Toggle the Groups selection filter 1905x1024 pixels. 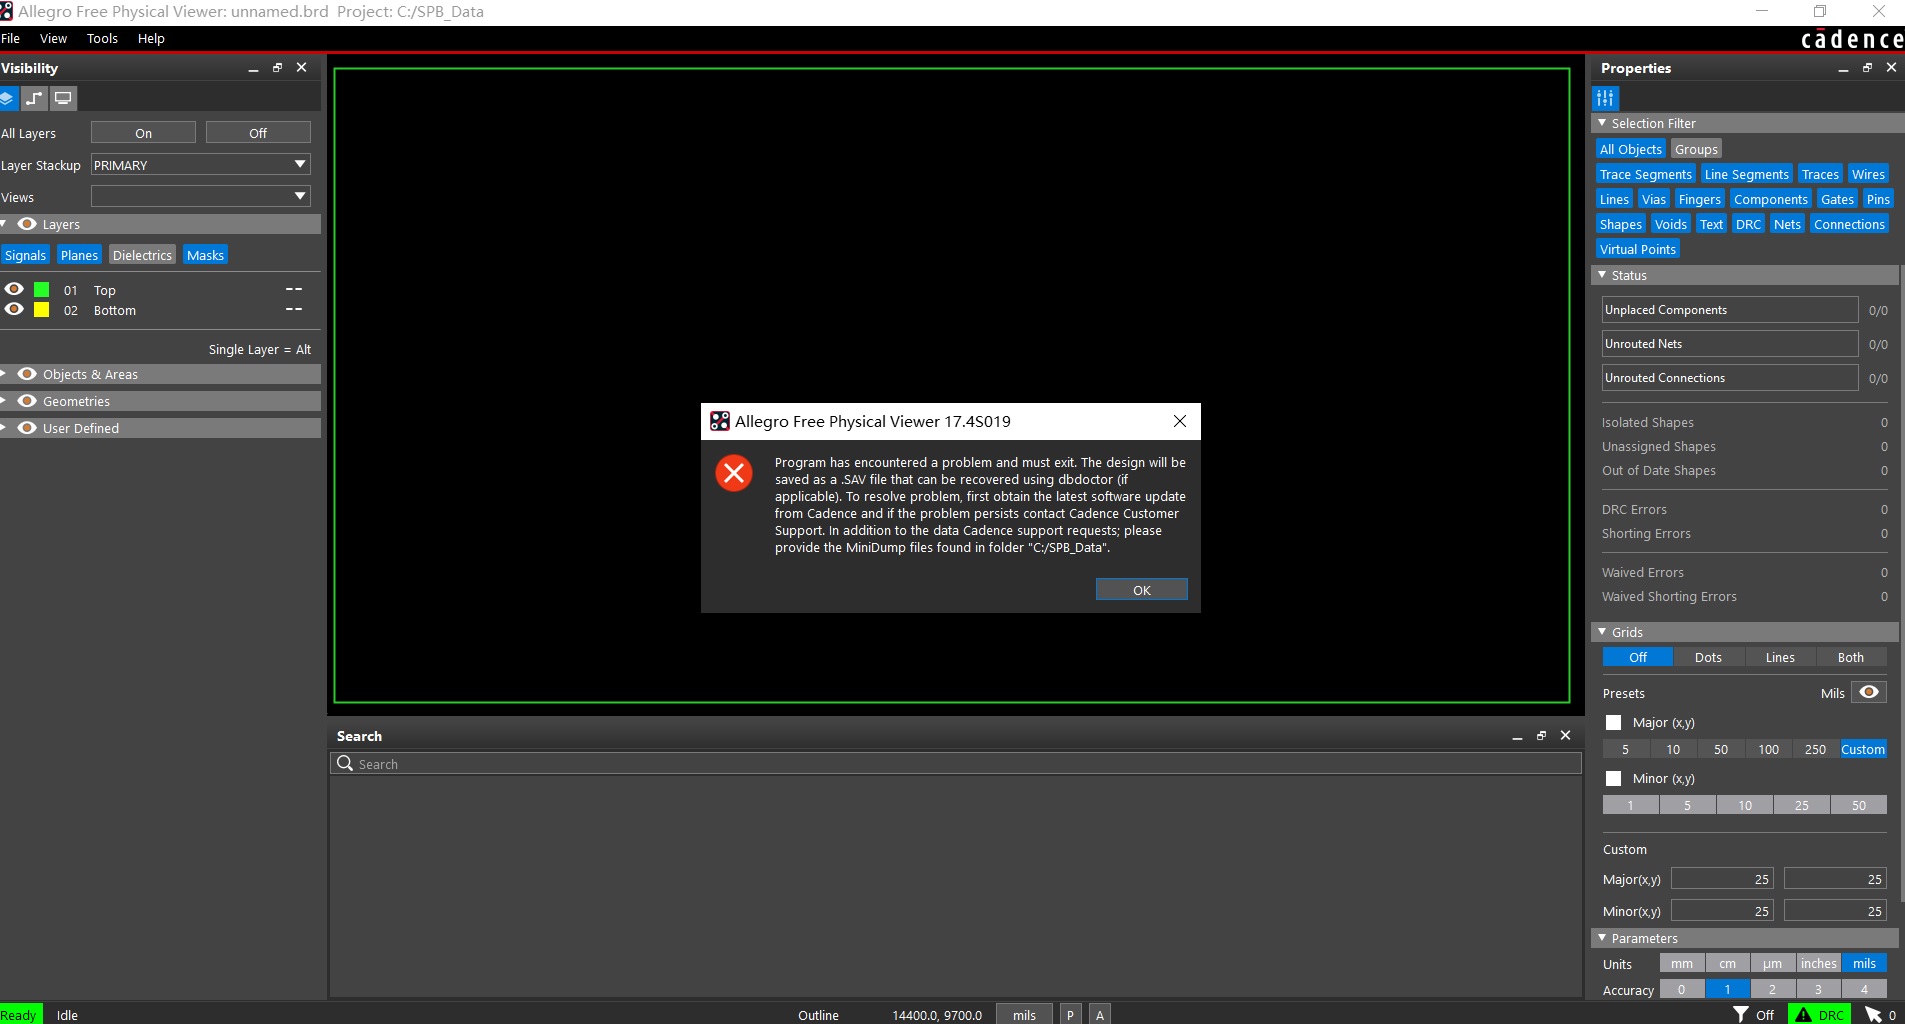pyautogui.click(x=1696, y=149)
